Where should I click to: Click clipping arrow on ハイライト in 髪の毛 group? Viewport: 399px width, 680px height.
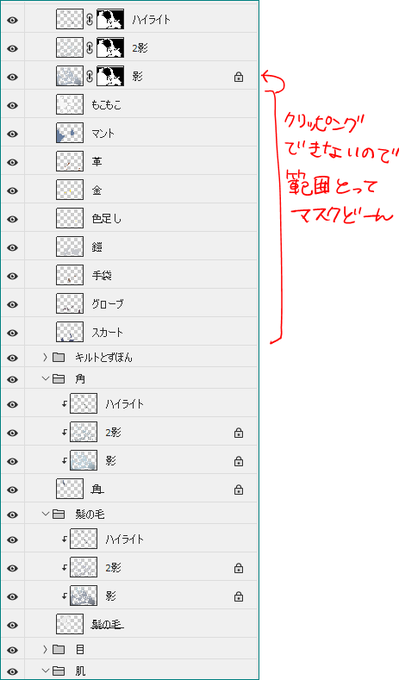64,539
